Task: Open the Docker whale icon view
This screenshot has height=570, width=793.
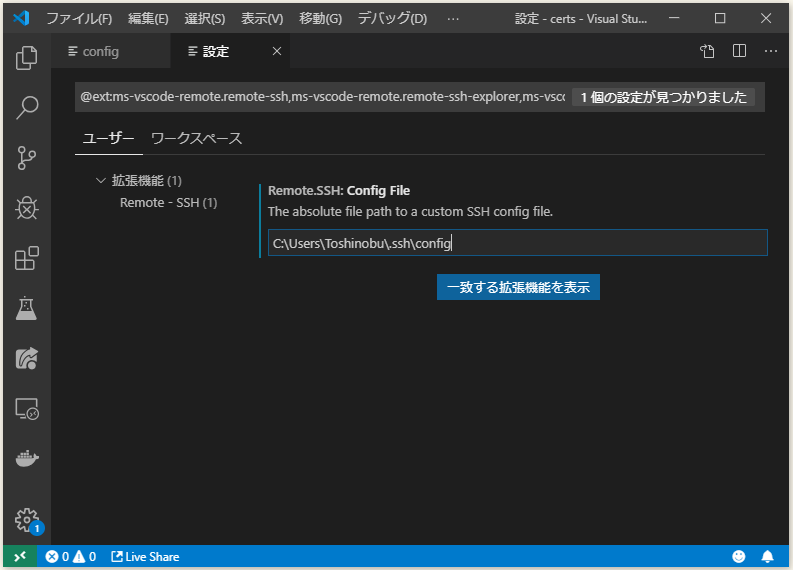Action: point(26,458)
